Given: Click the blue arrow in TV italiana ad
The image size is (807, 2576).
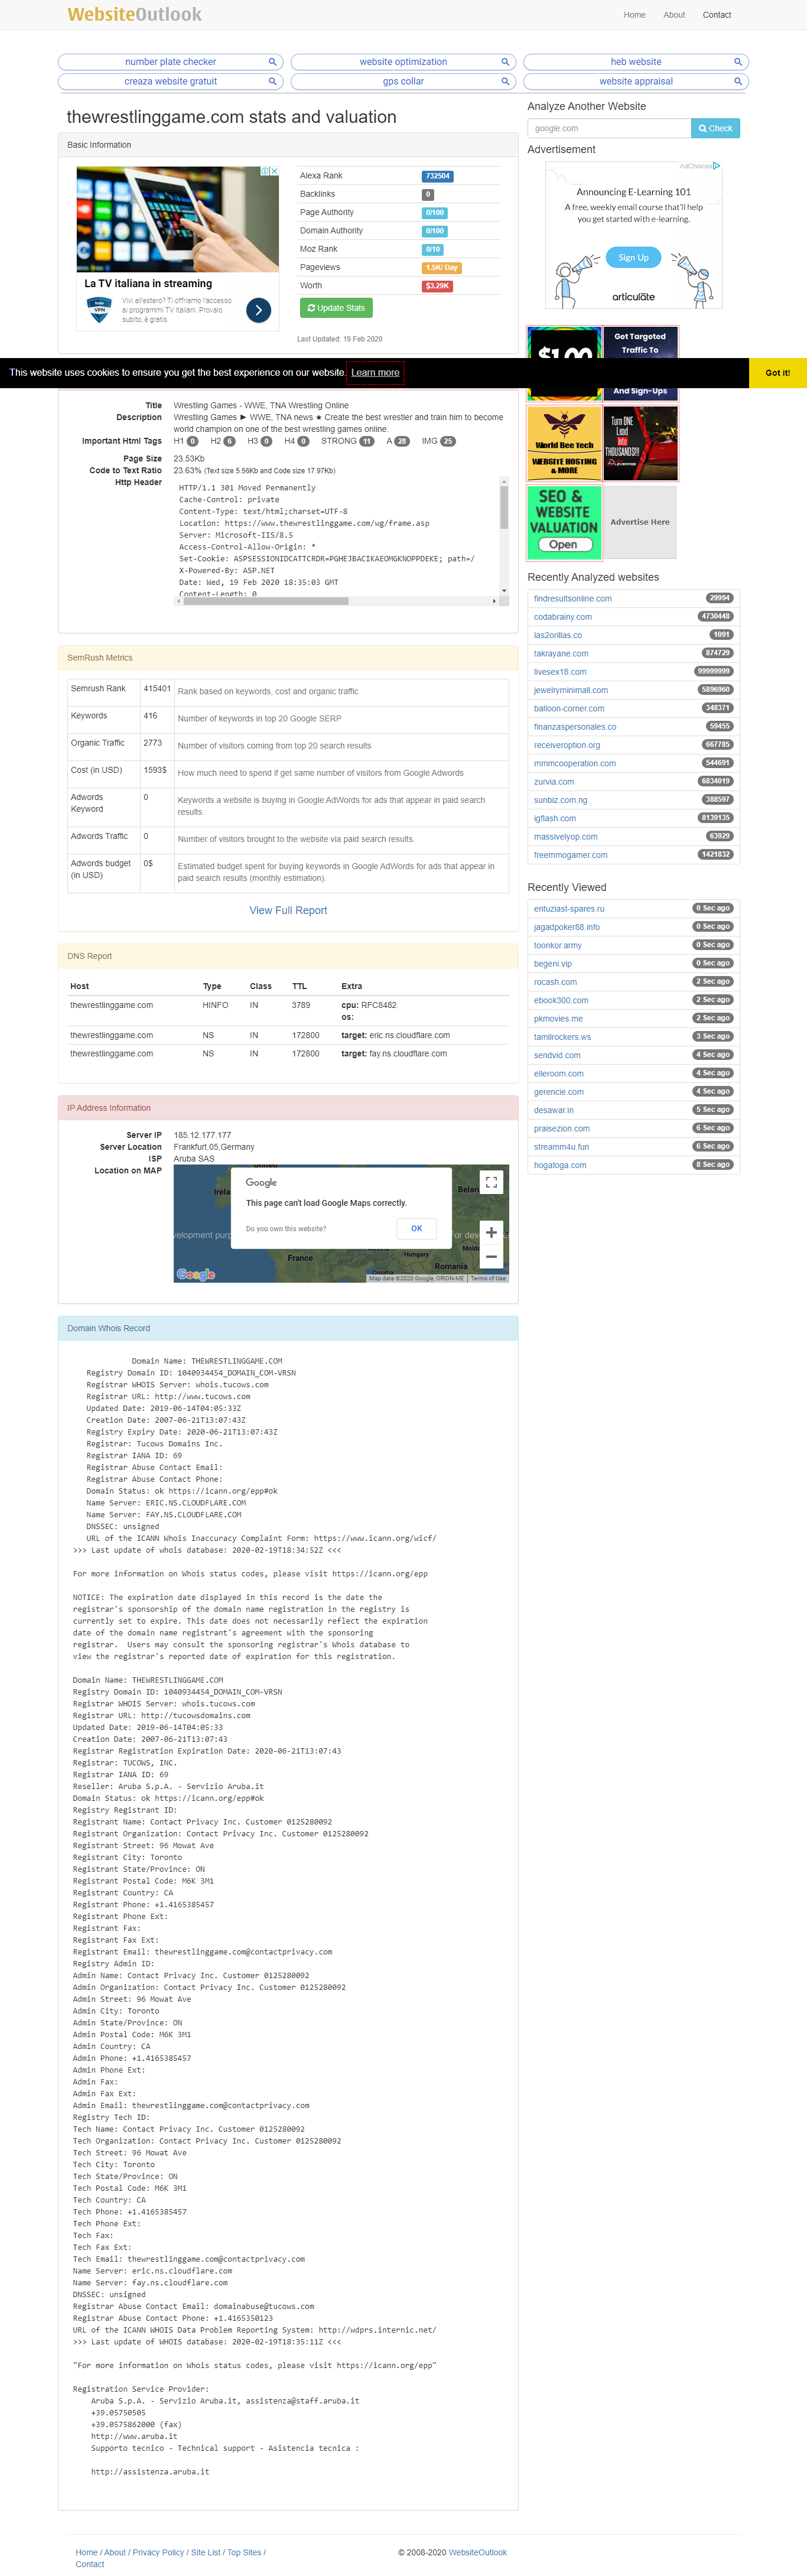Looking at the screenshot, I should pyautogui.click(x=258, y=310).
